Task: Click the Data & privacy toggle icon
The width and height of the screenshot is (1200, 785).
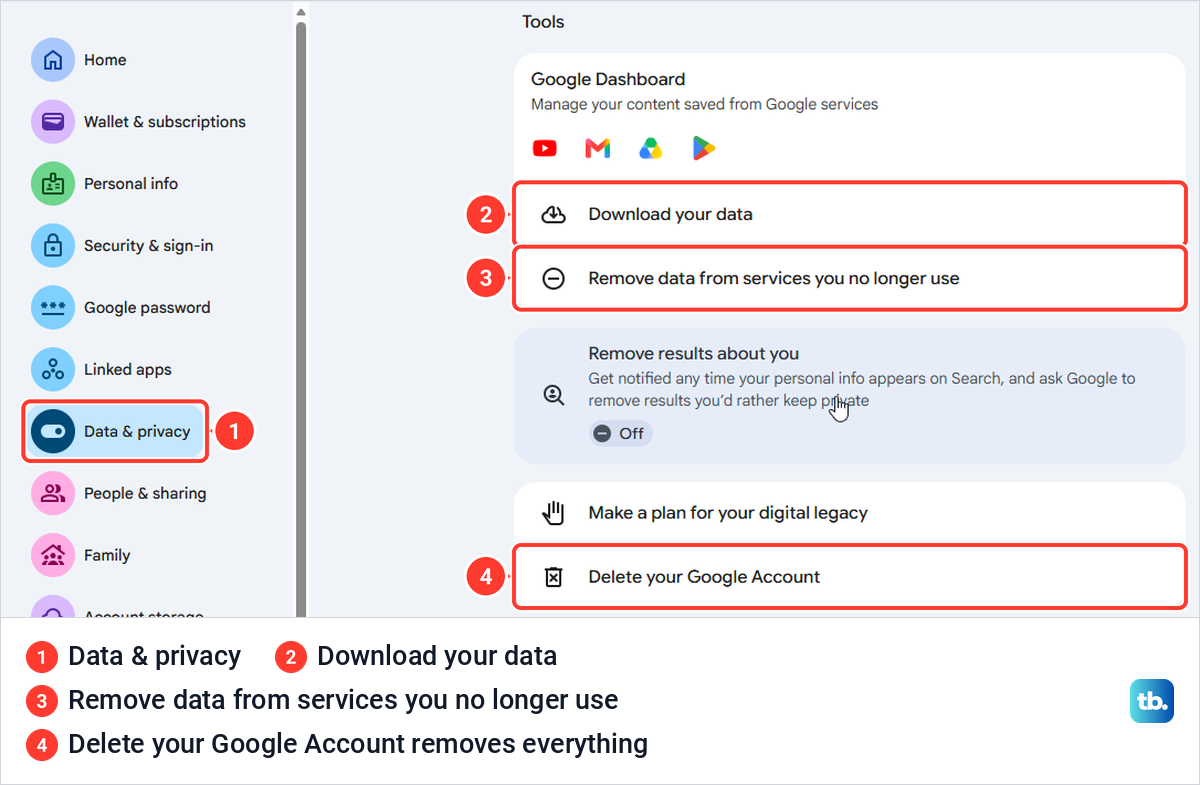Action: (53, 432)
